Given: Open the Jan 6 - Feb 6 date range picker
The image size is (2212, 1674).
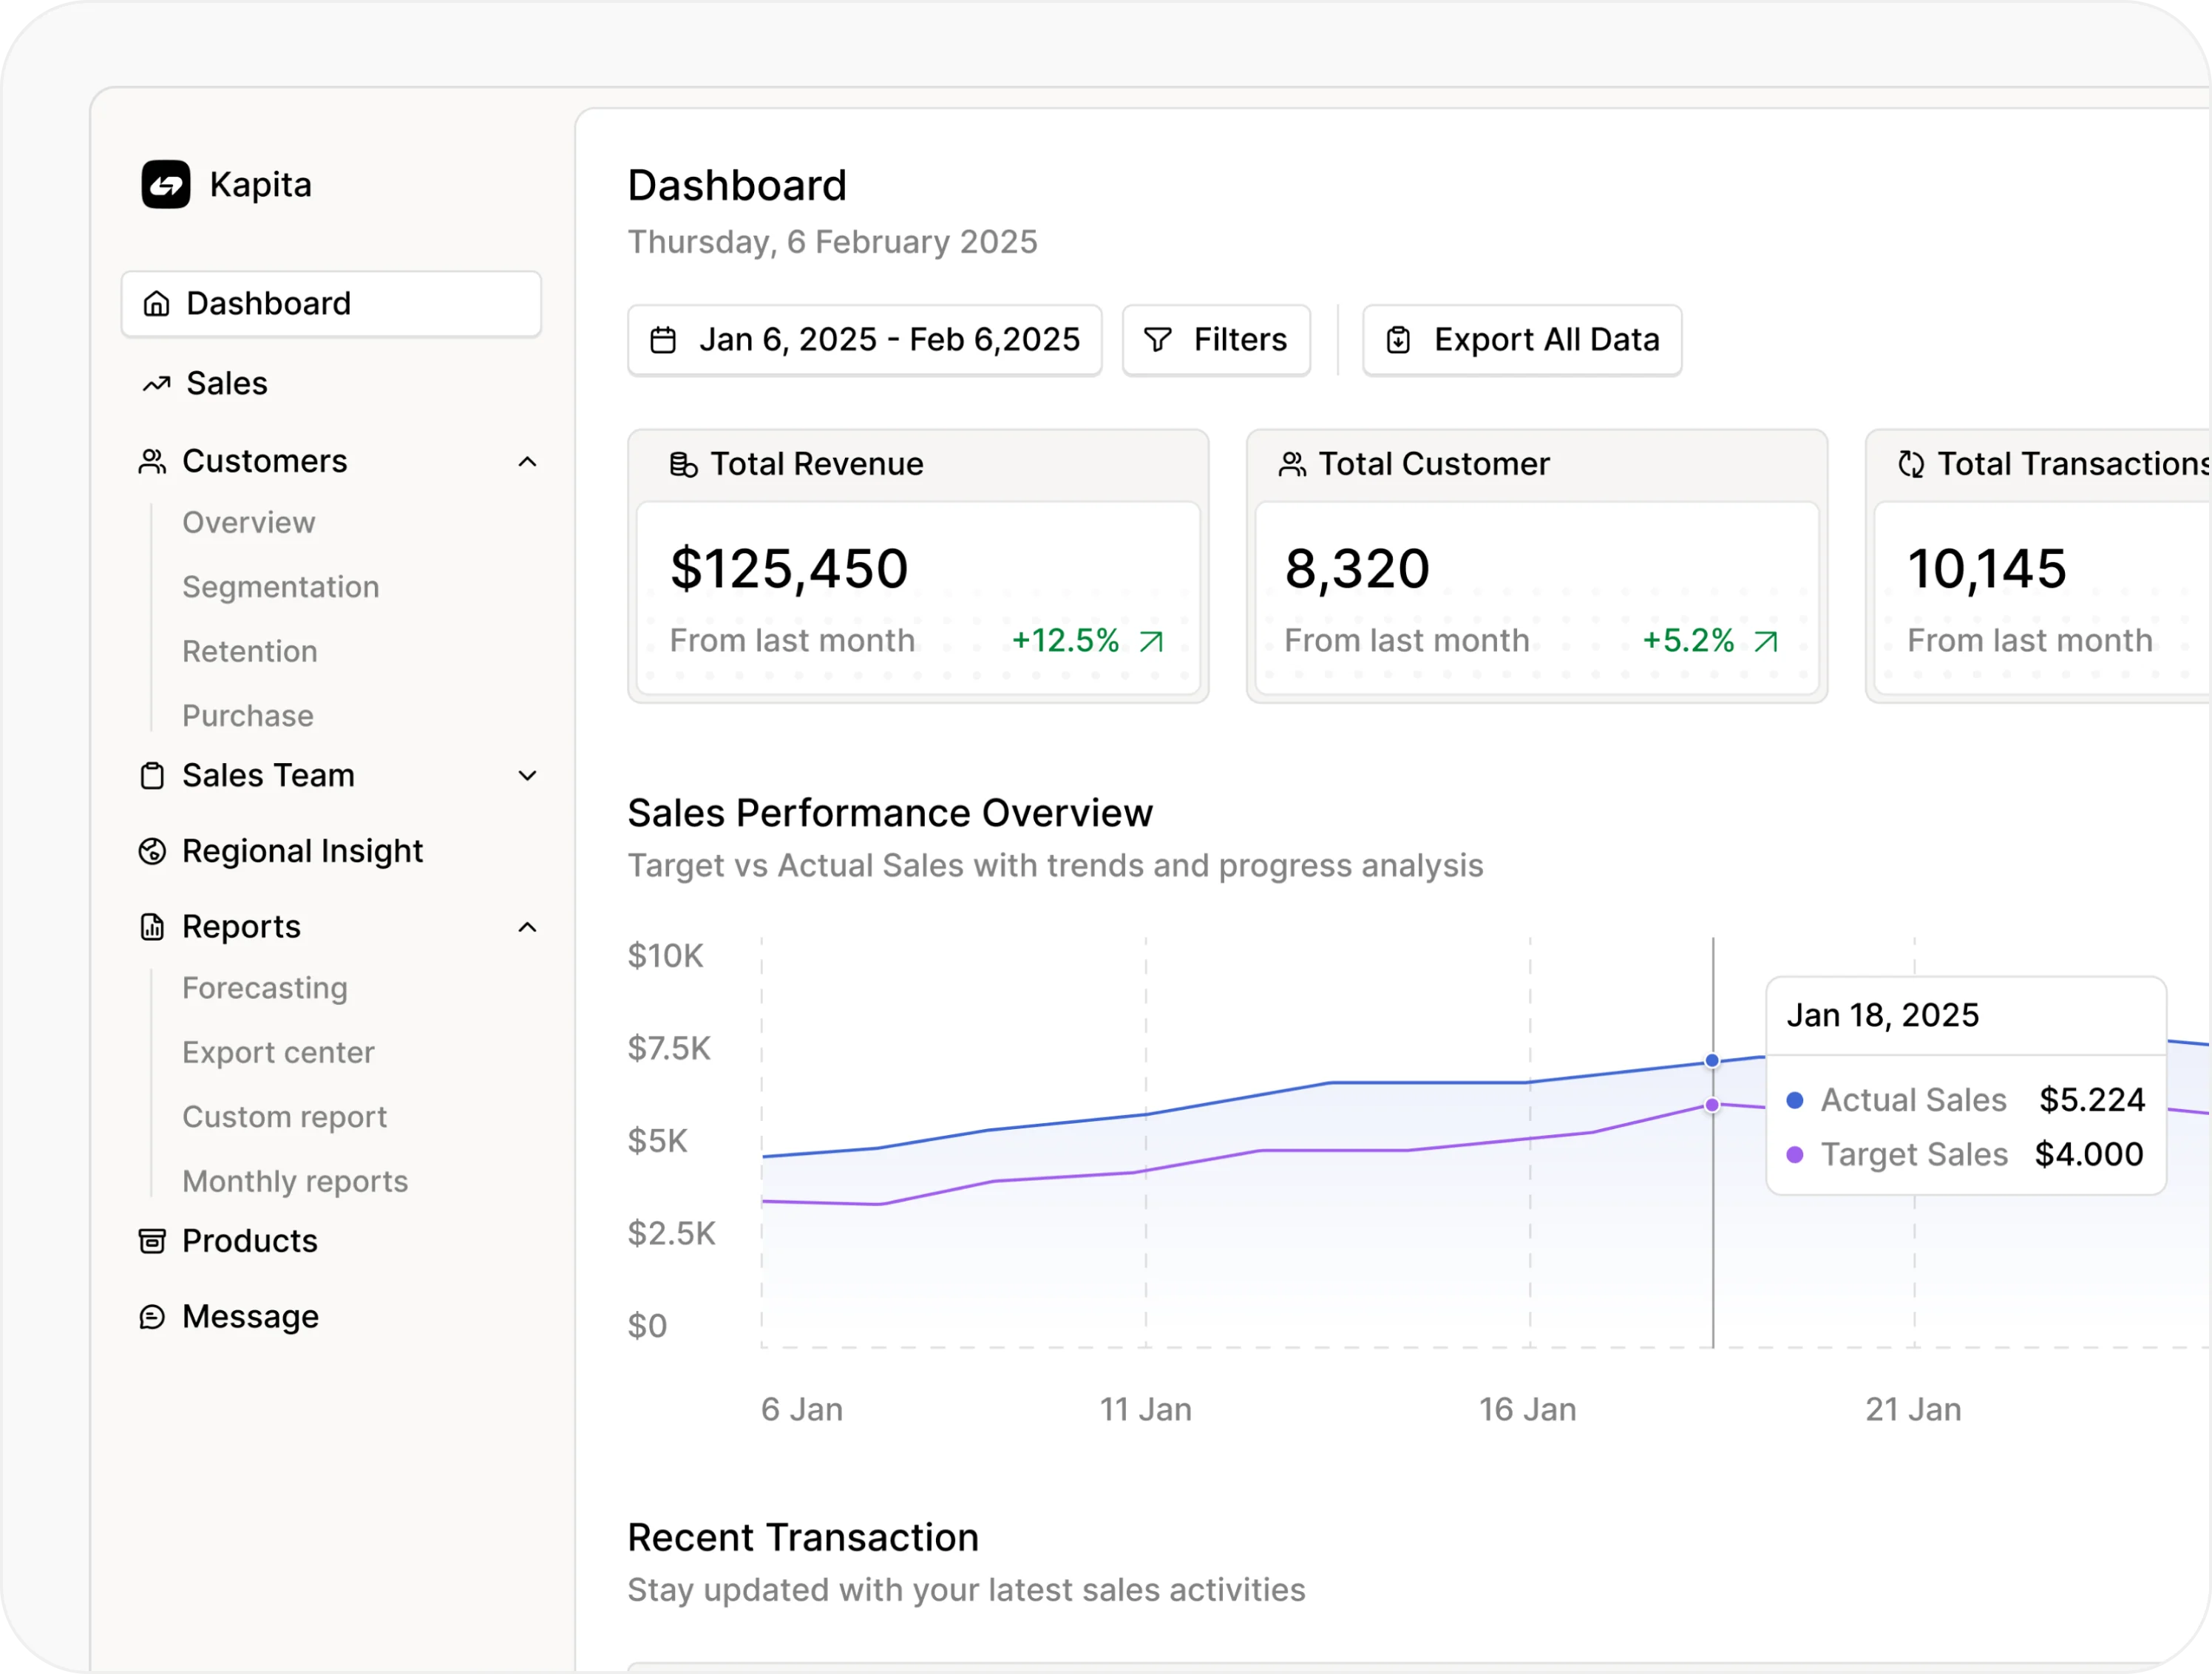Looking at the screenshot, I should tap(865, 341).
